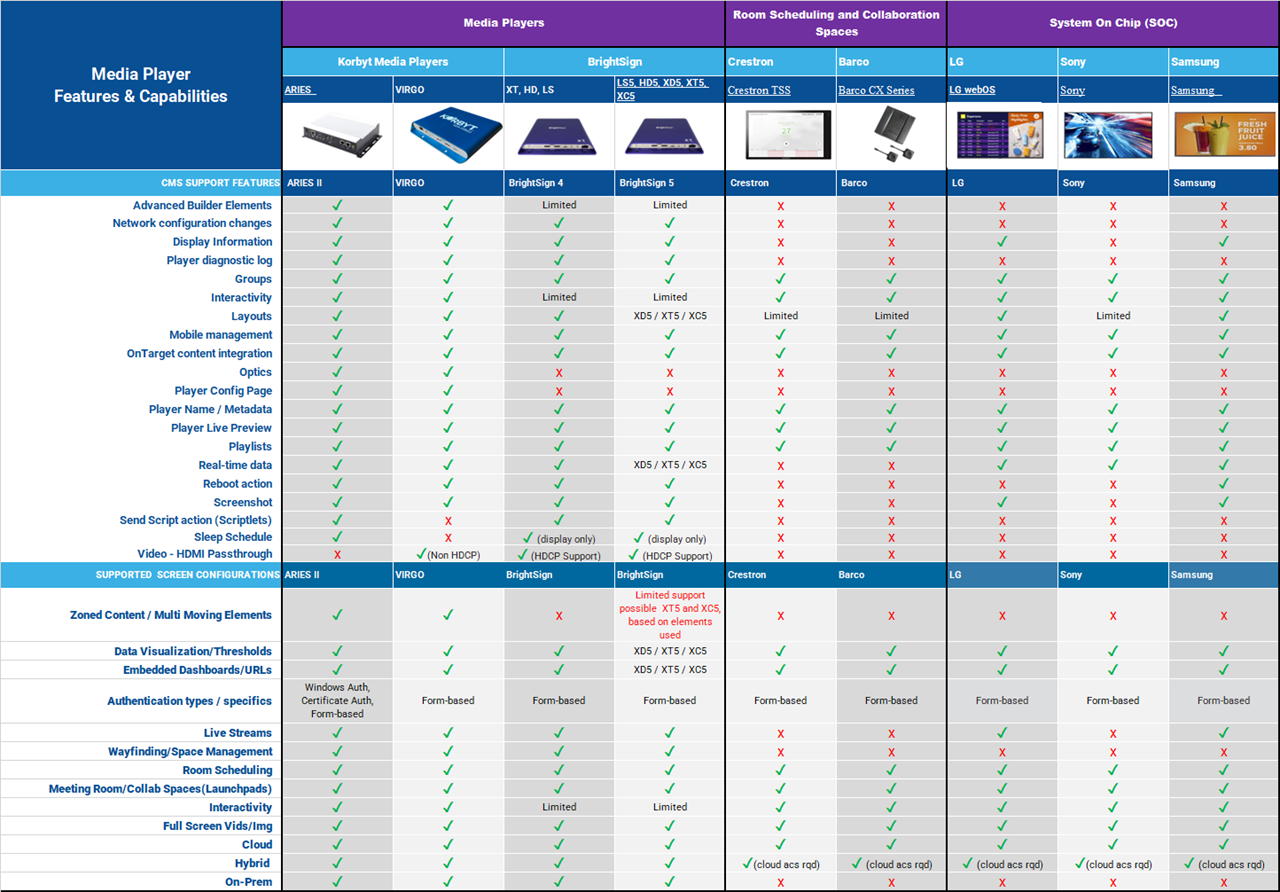Select the Network configuration changes row label
The height and width of the screenshot is (892, 1280).
(192, 224)
